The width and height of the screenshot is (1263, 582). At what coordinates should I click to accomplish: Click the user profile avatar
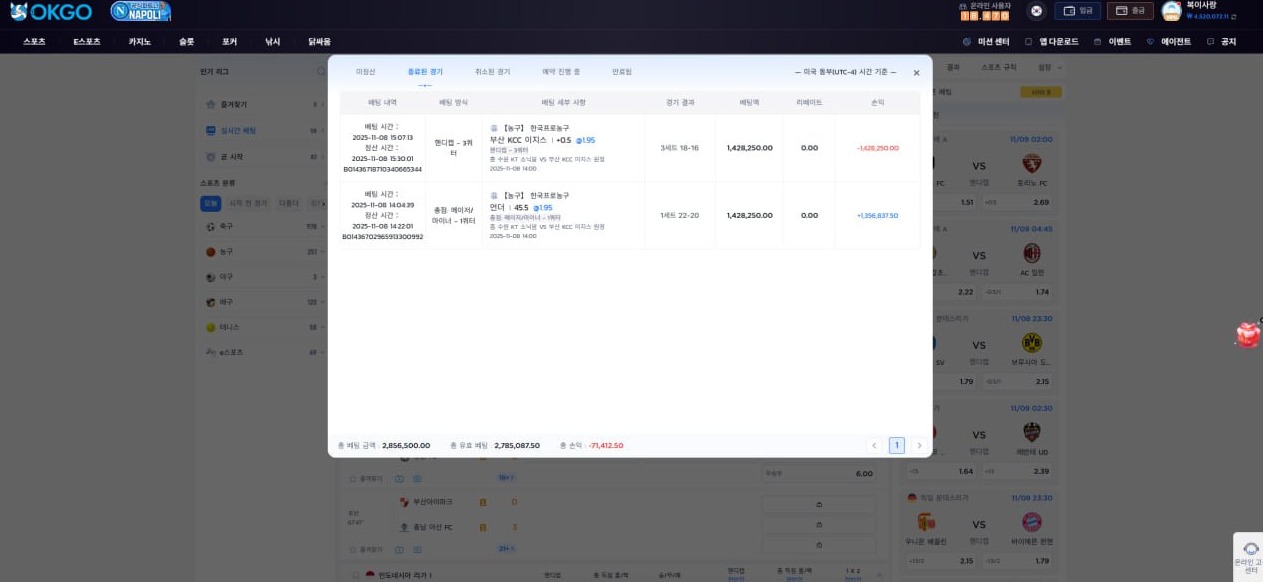(1171, 11)
